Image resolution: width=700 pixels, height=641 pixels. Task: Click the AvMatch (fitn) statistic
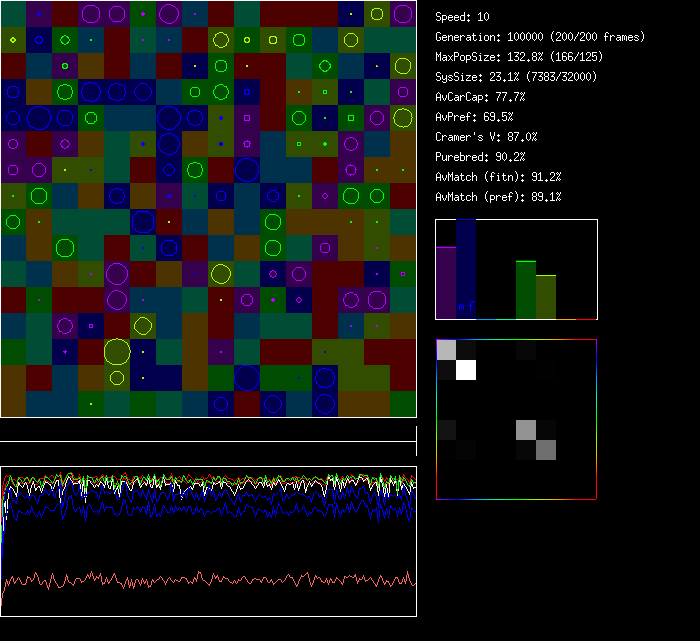(498, 177)
